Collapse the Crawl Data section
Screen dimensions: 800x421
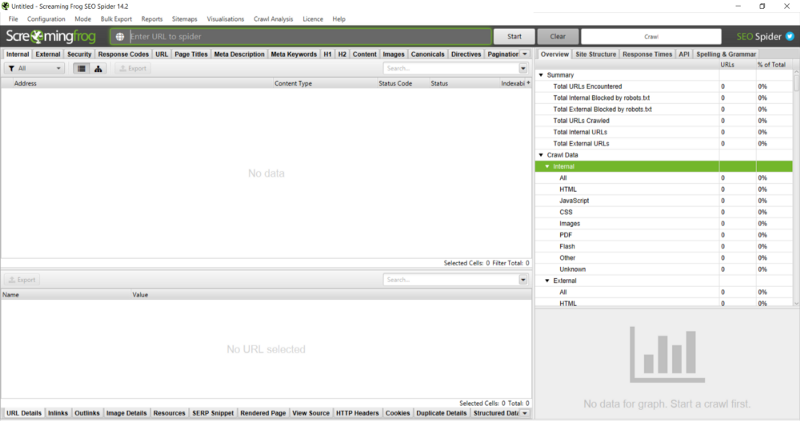[541, 155]
